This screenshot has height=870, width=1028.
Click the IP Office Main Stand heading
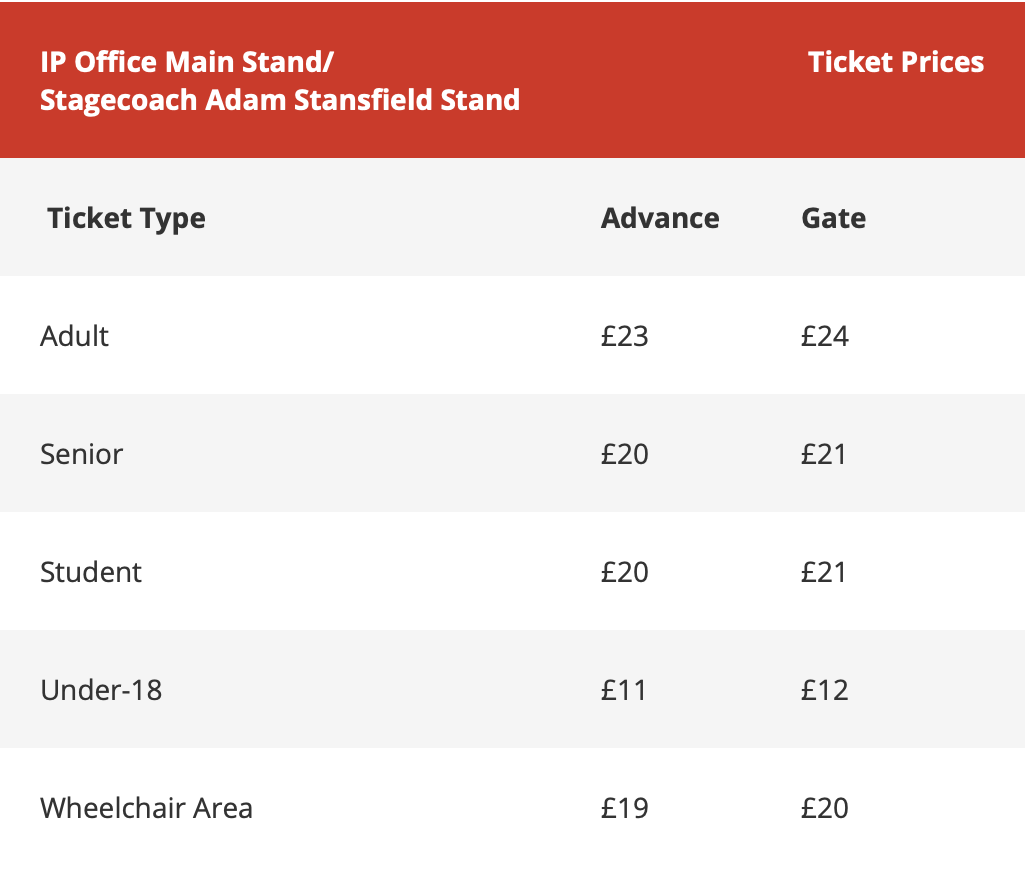(x=280, y=81)
